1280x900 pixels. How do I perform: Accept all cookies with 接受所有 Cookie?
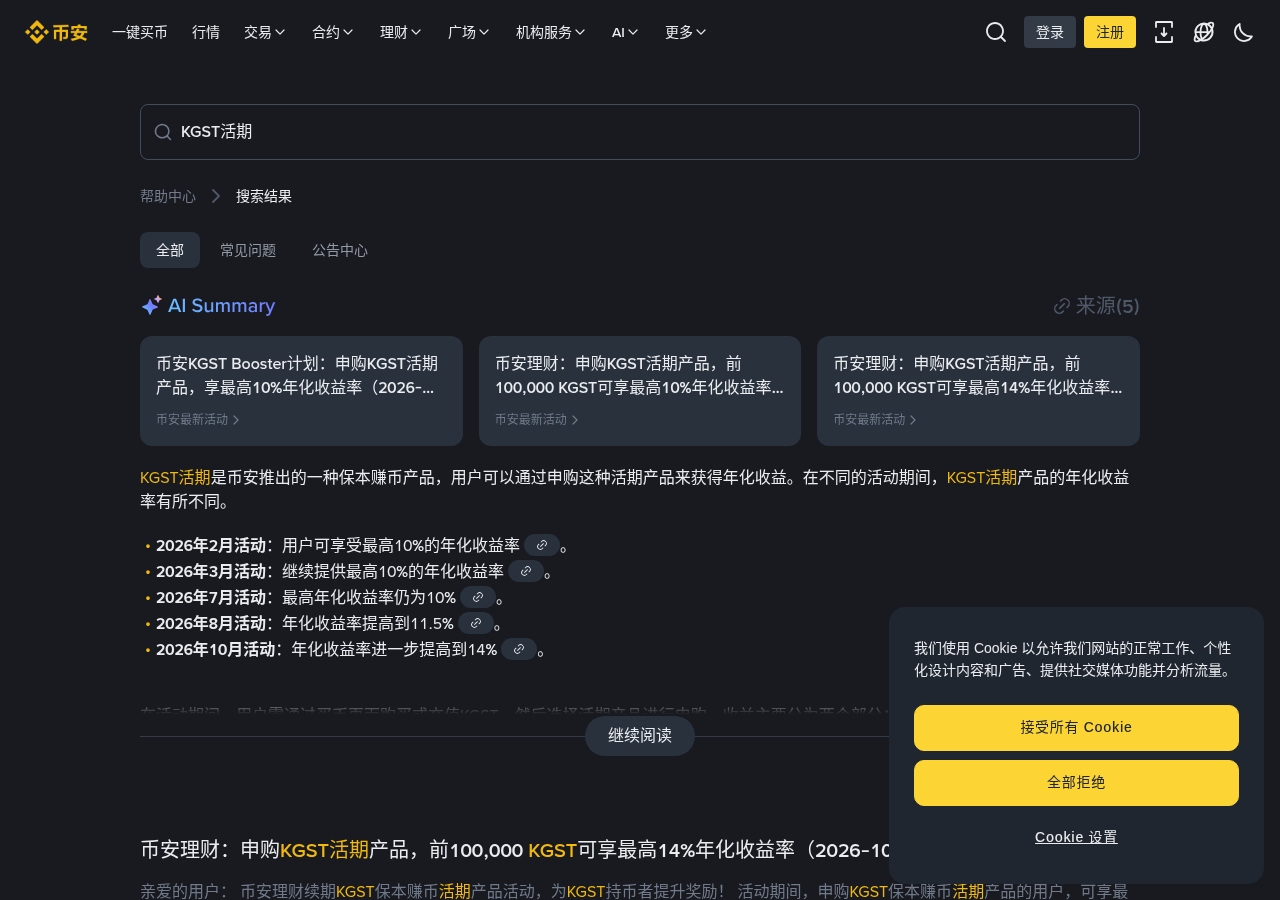click(x=1076, y=728)
